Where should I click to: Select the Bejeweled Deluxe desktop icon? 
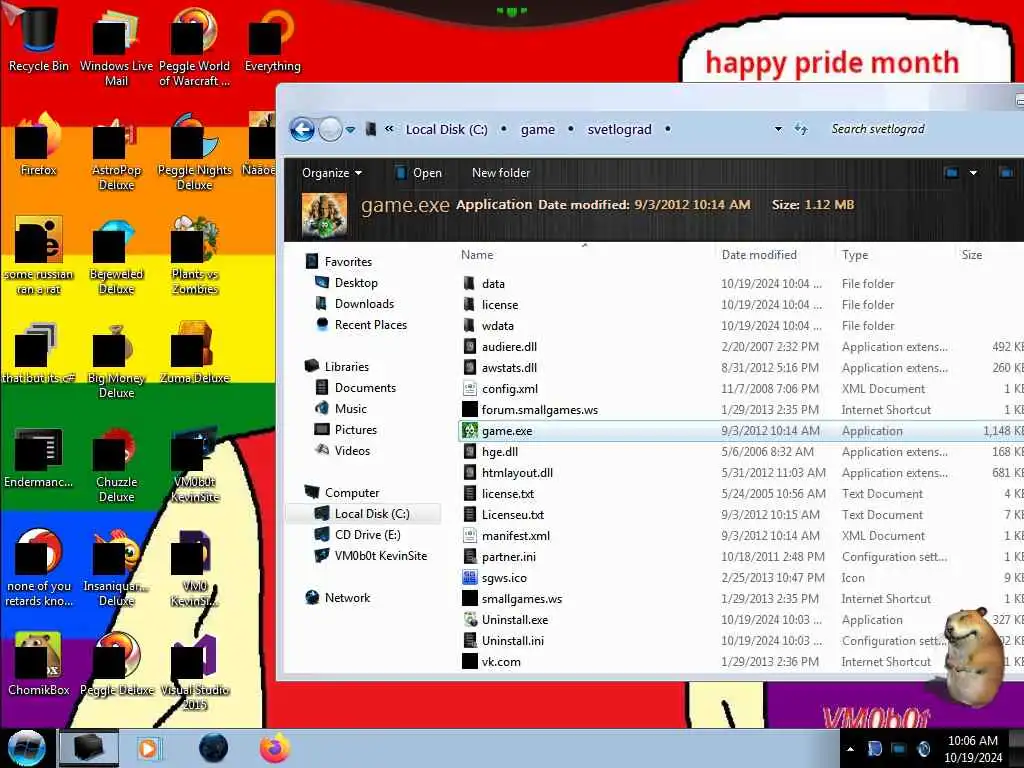[116, 255]
